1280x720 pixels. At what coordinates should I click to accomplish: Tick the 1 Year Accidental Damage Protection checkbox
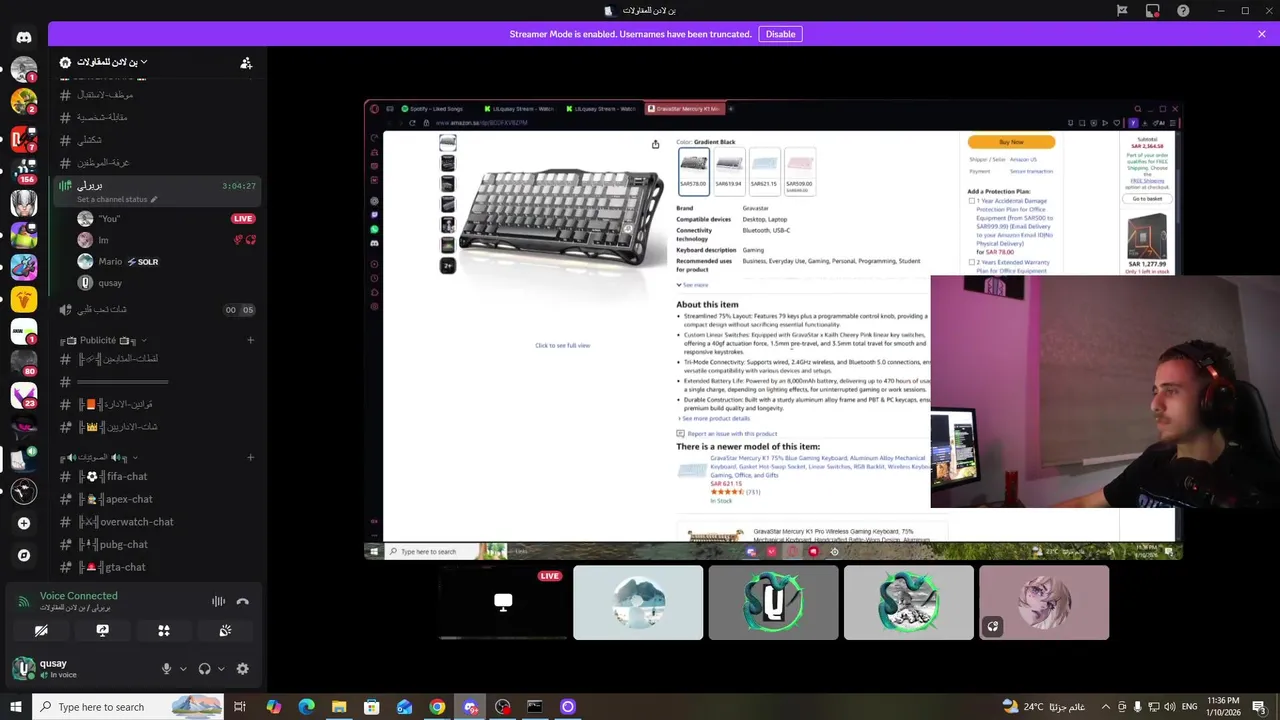(x=972, y=201)
